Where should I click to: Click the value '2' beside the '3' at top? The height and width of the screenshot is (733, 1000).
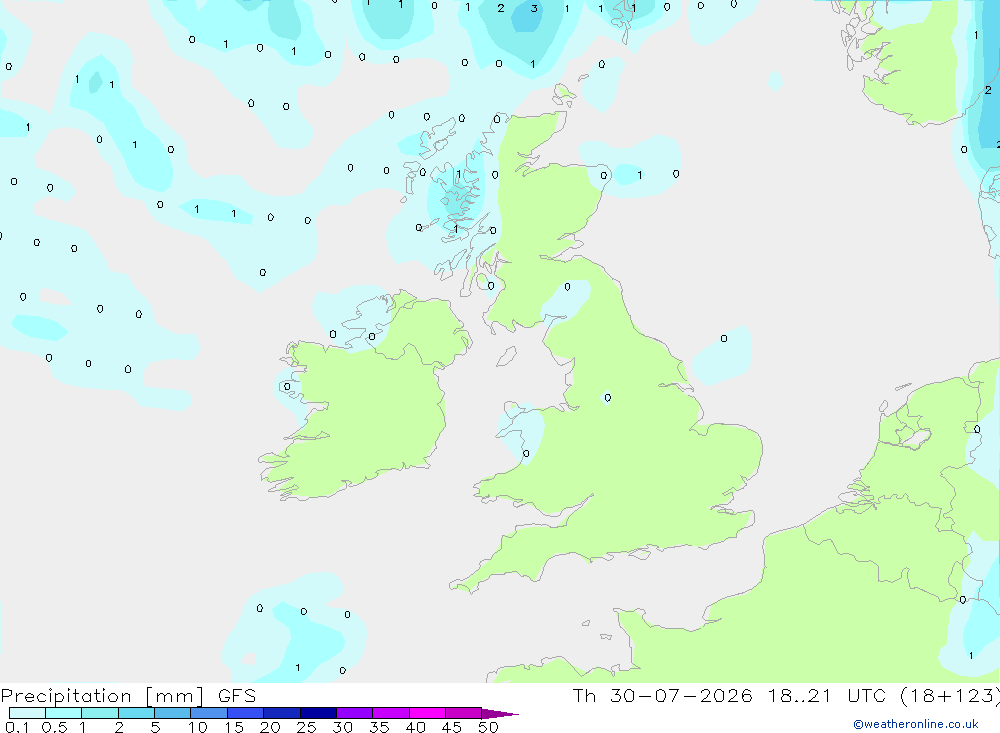pyautogui.click(x=501, y=8)
